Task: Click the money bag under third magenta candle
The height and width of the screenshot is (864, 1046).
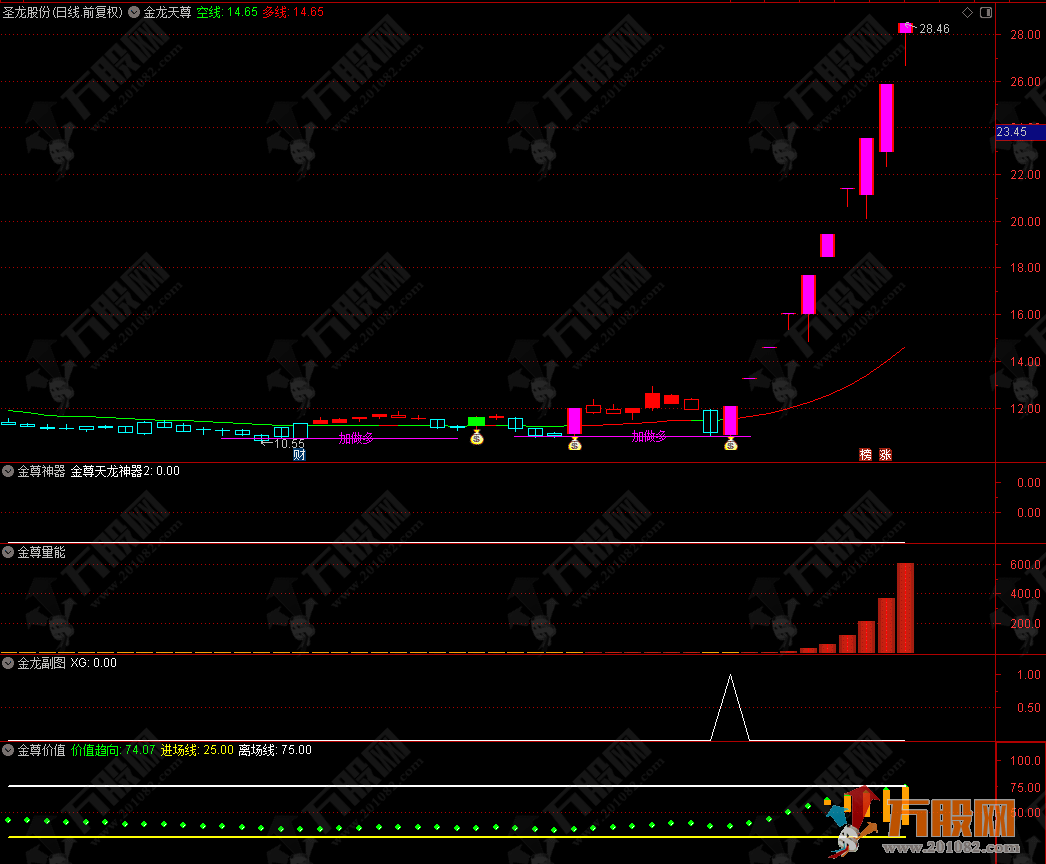Action: tap(730, 444)
